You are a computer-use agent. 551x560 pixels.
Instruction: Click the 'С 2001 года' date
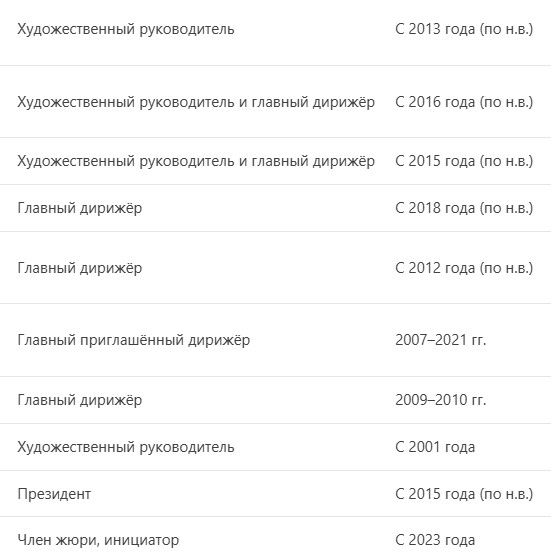click(435, 448)
